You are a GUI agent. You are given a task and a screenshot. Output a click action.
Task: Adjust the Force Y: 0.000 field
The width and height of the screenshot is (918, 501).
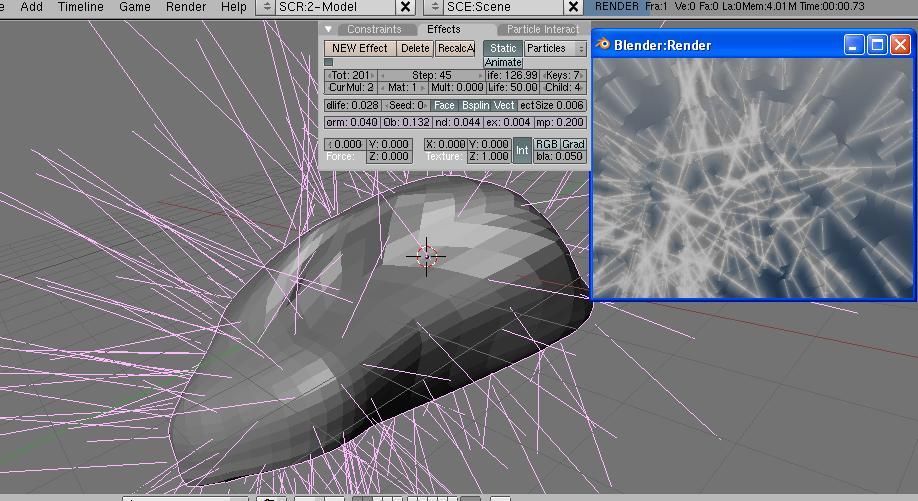click(389, 144)
